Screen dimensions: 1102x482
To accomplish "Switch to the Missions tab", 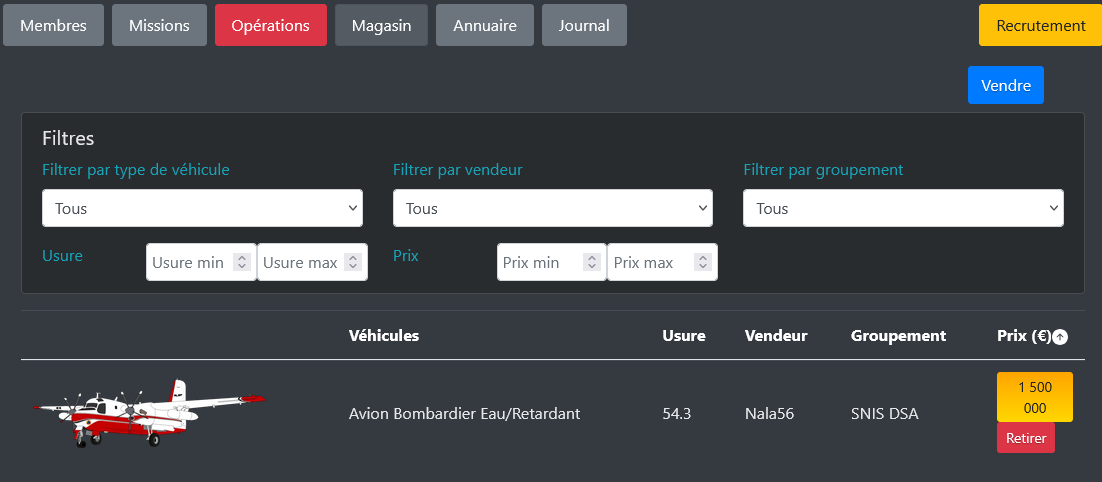I will click(159, 25).
